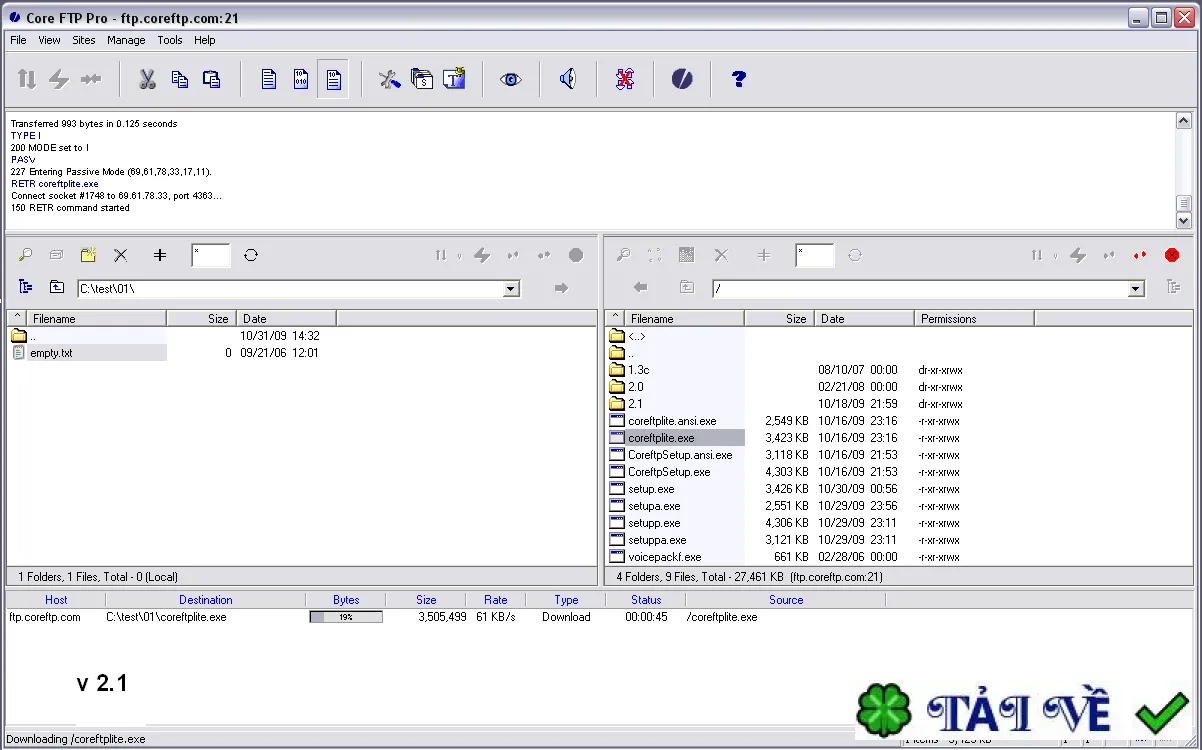The image size is (1202, 750).
Task: Click the local pane plus icon
Action: [x=160, y=256]
